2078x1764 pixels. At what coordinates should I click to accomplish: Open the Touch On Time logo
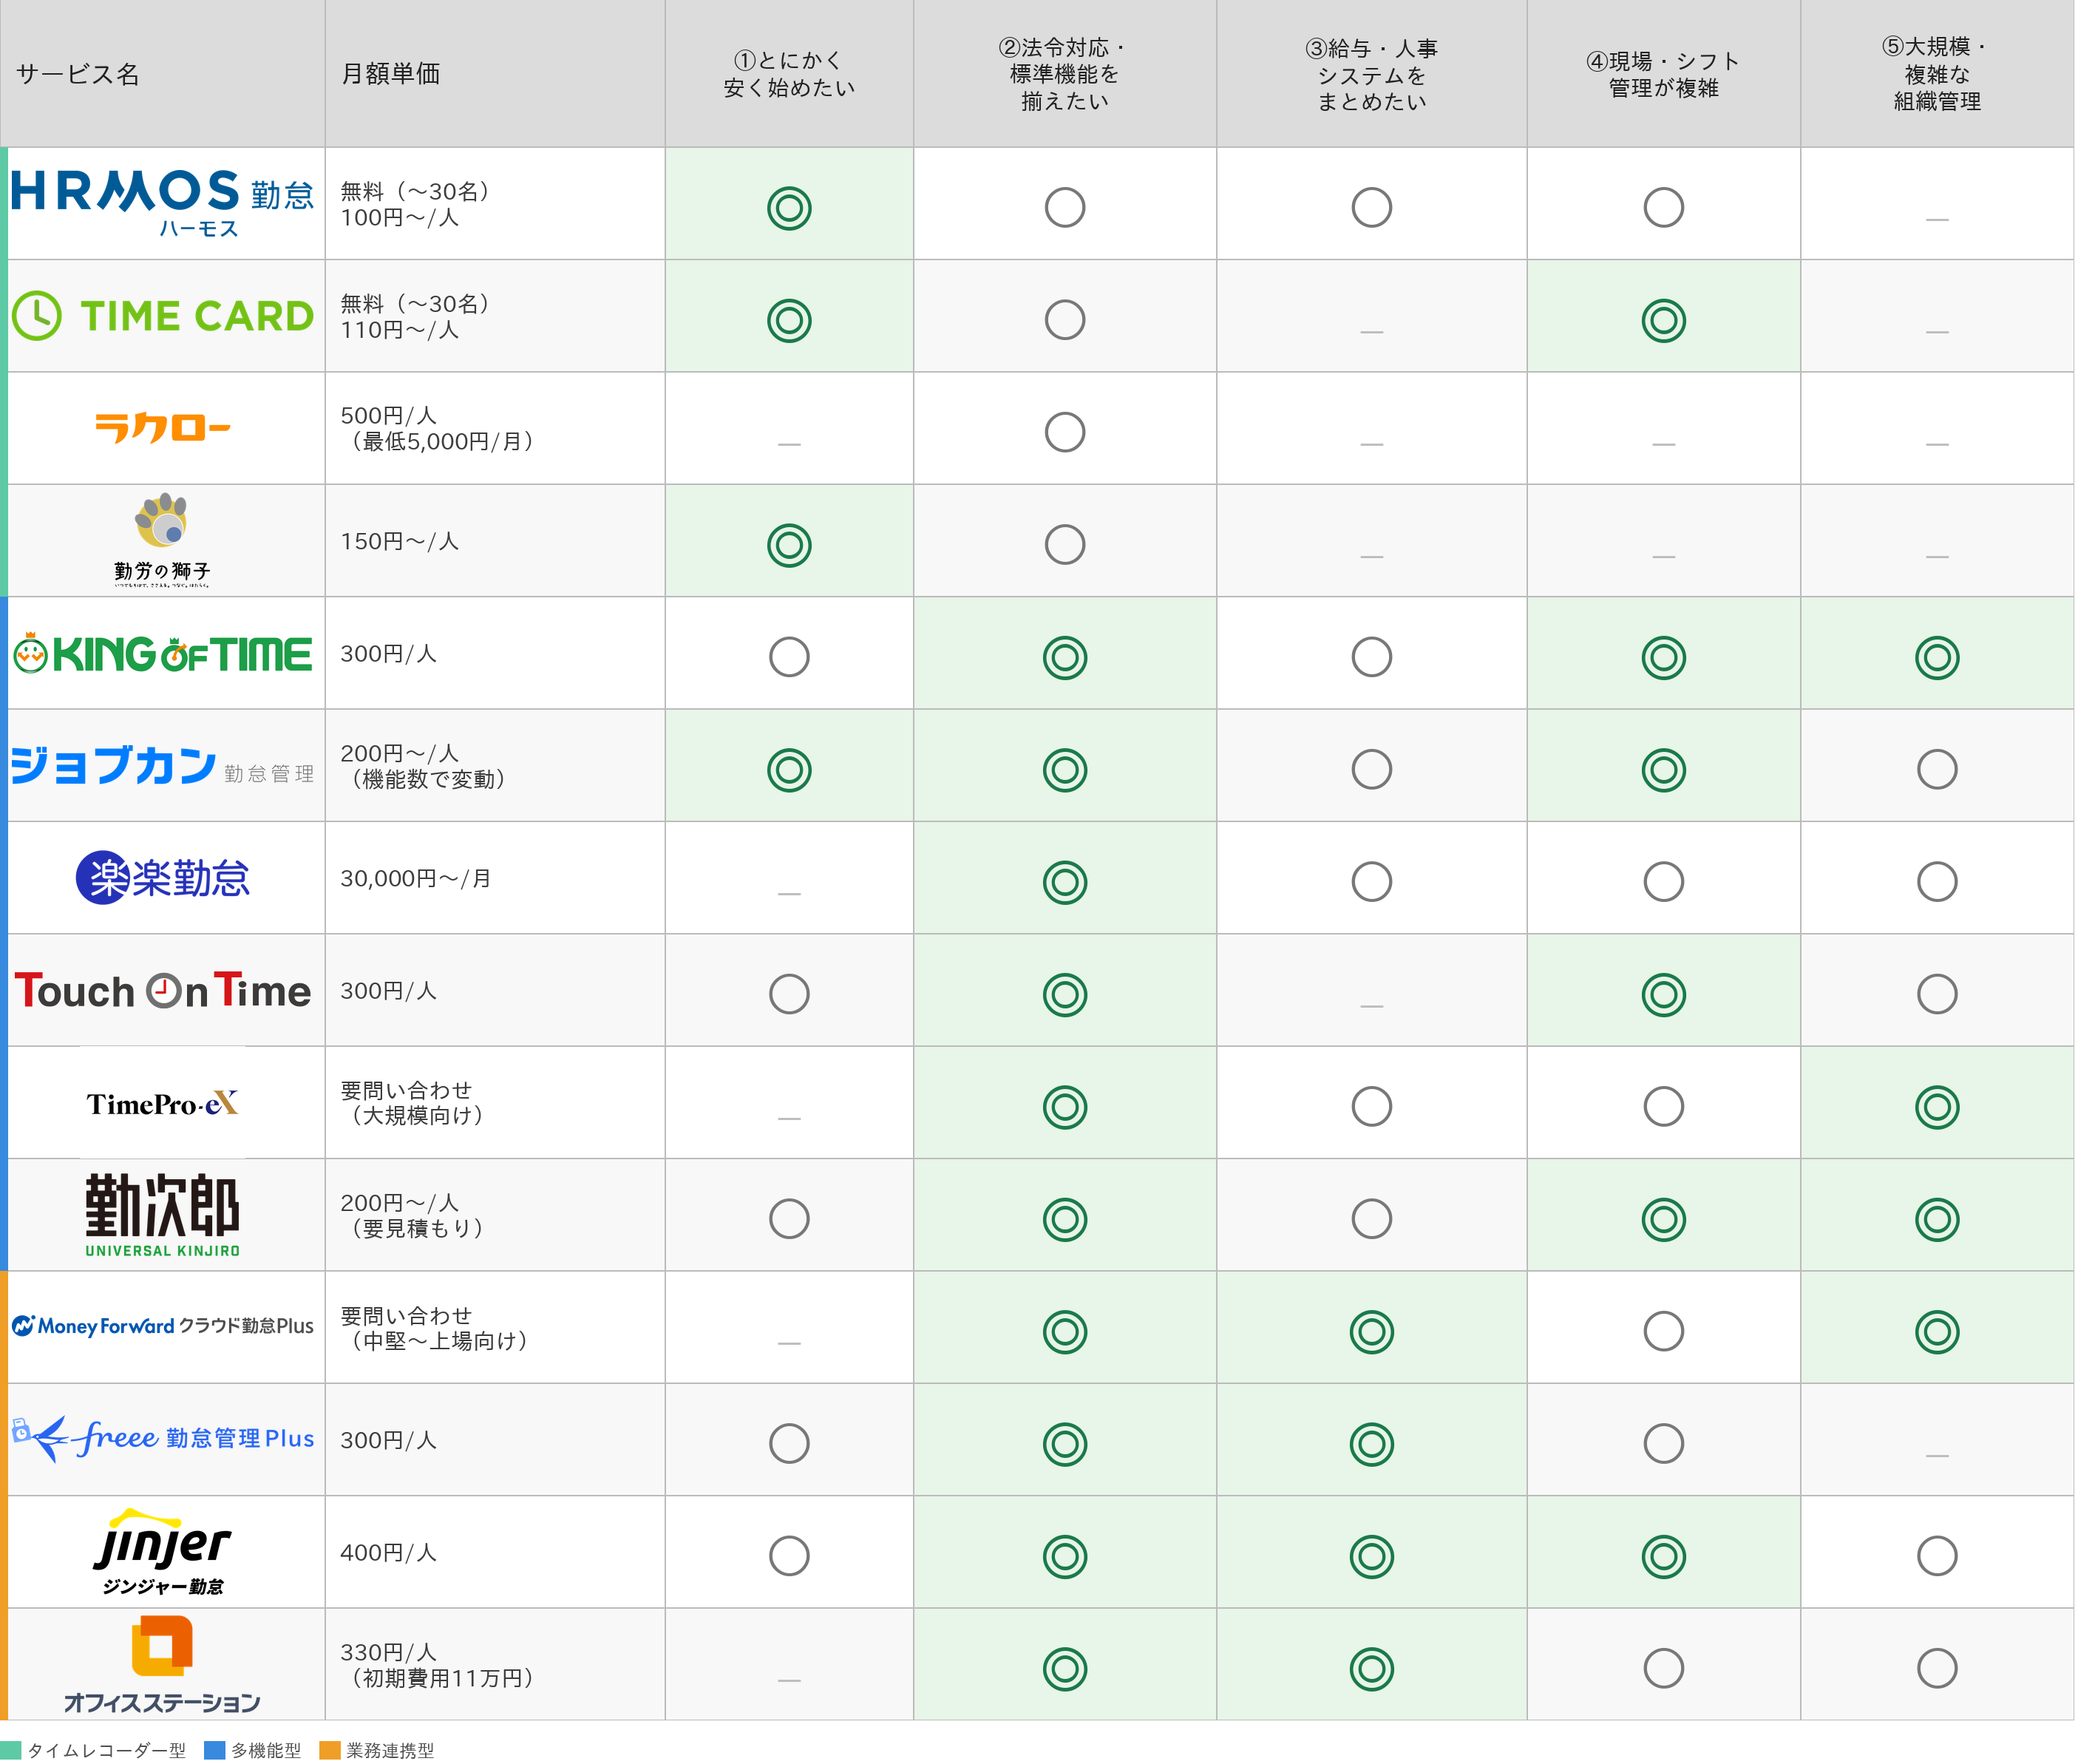pos(162,990)
